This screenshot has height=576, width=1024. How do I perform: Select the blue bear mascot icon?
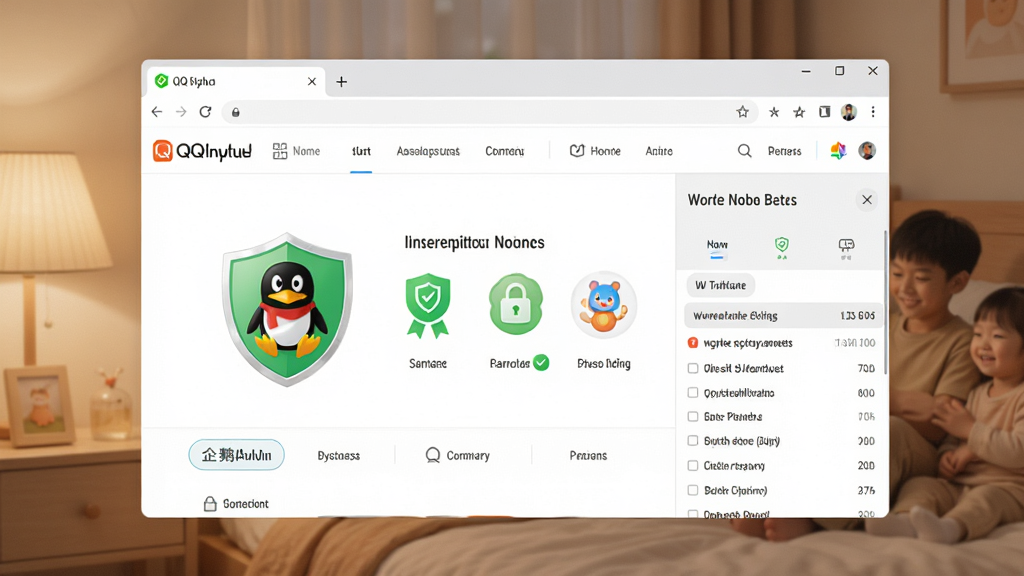(x=603, y=305)
